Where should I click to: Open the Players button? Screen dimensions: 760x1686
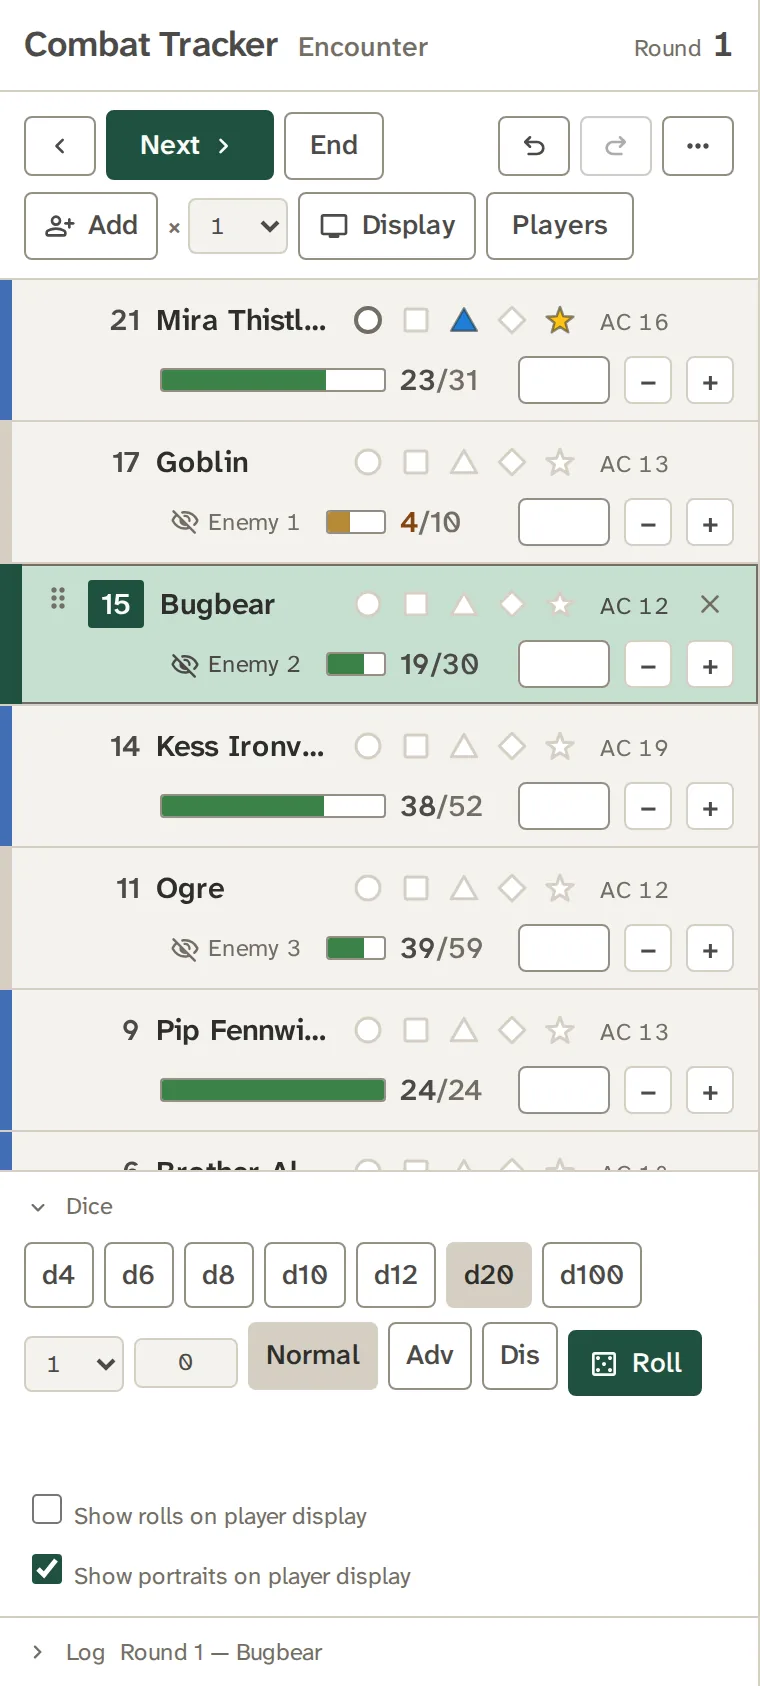pos(560,226)
